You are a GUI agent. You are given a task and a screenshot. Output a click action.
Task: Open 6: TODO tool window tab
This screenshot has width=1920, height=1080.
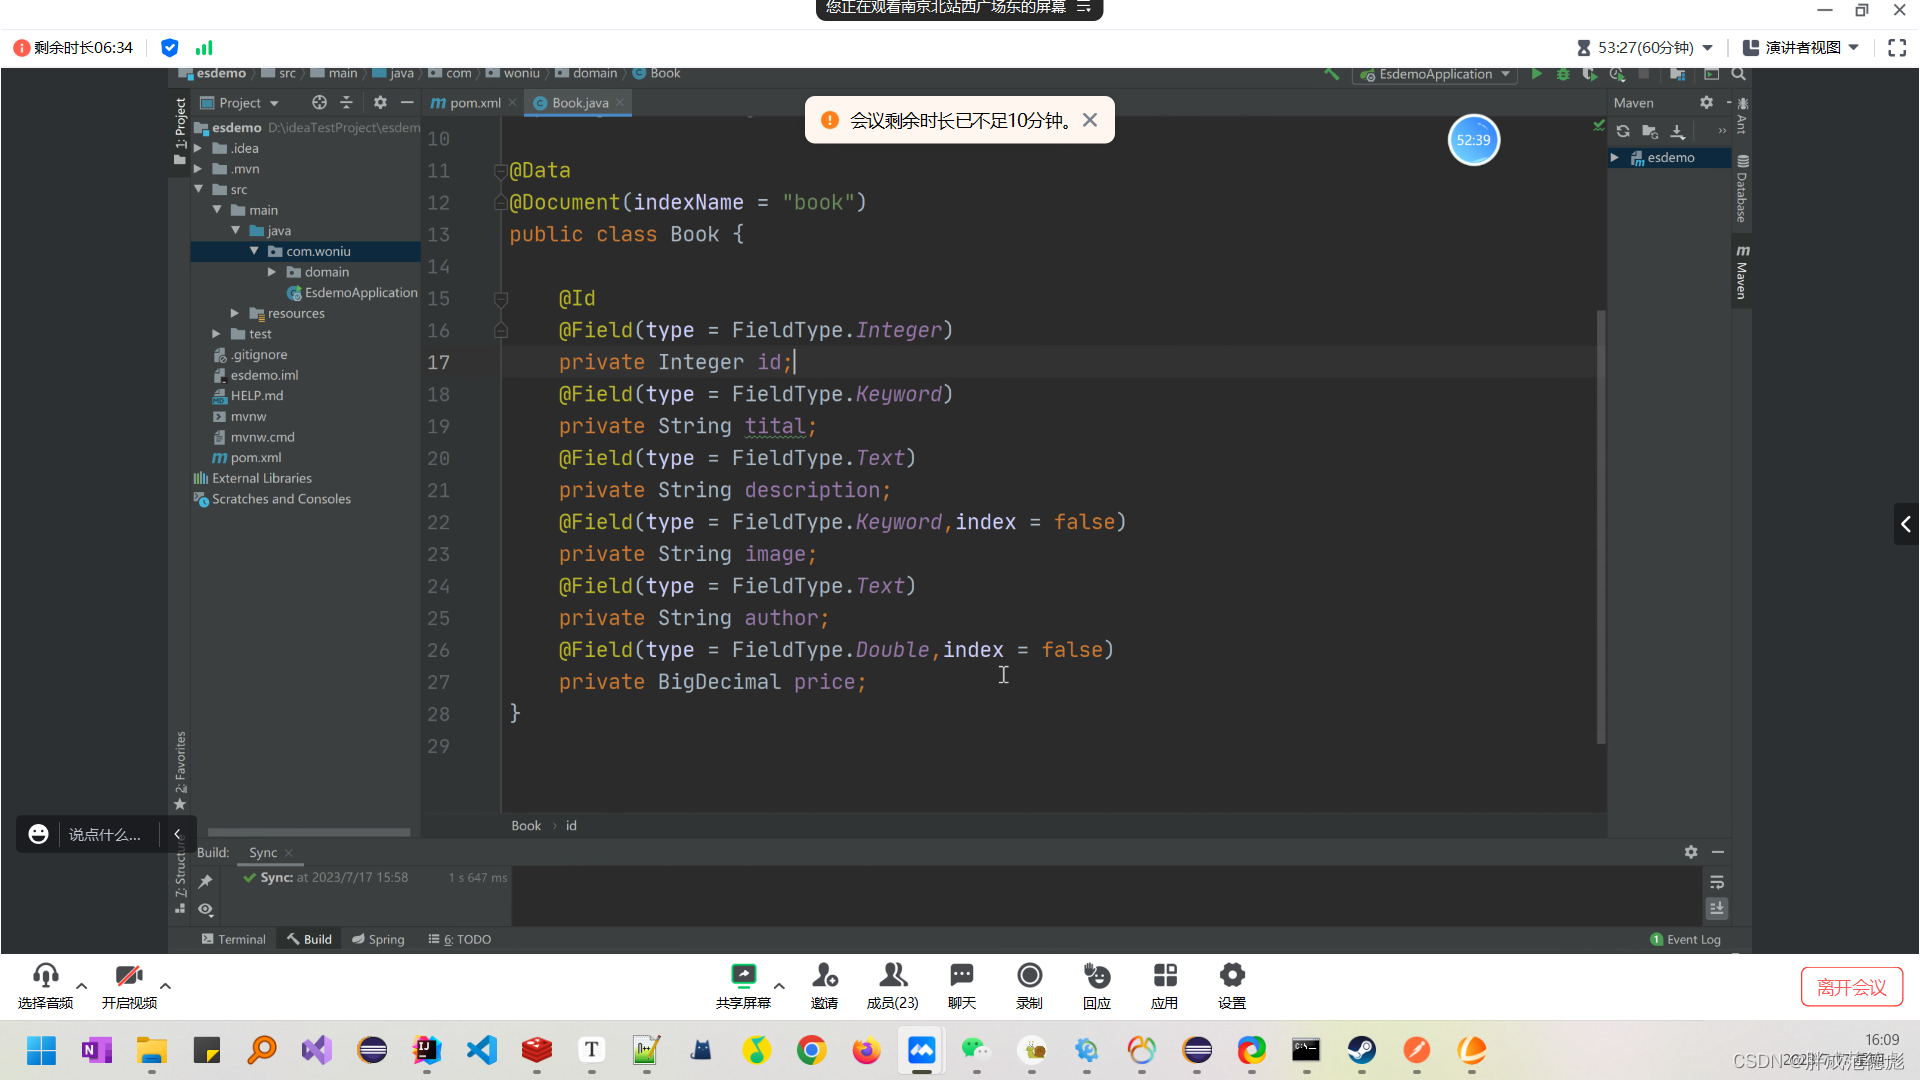pyautogui.click(x=460, y=939)
